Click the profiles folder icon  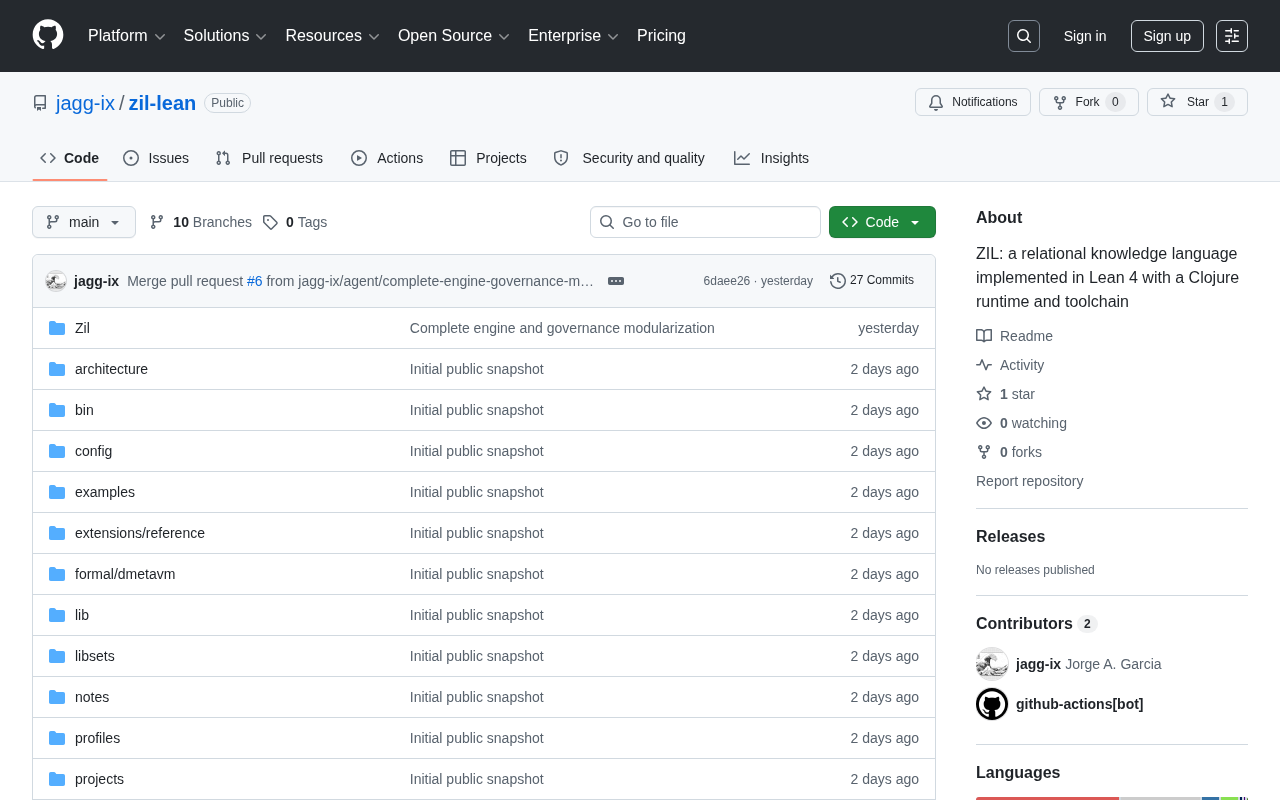(x=57, y=738)
